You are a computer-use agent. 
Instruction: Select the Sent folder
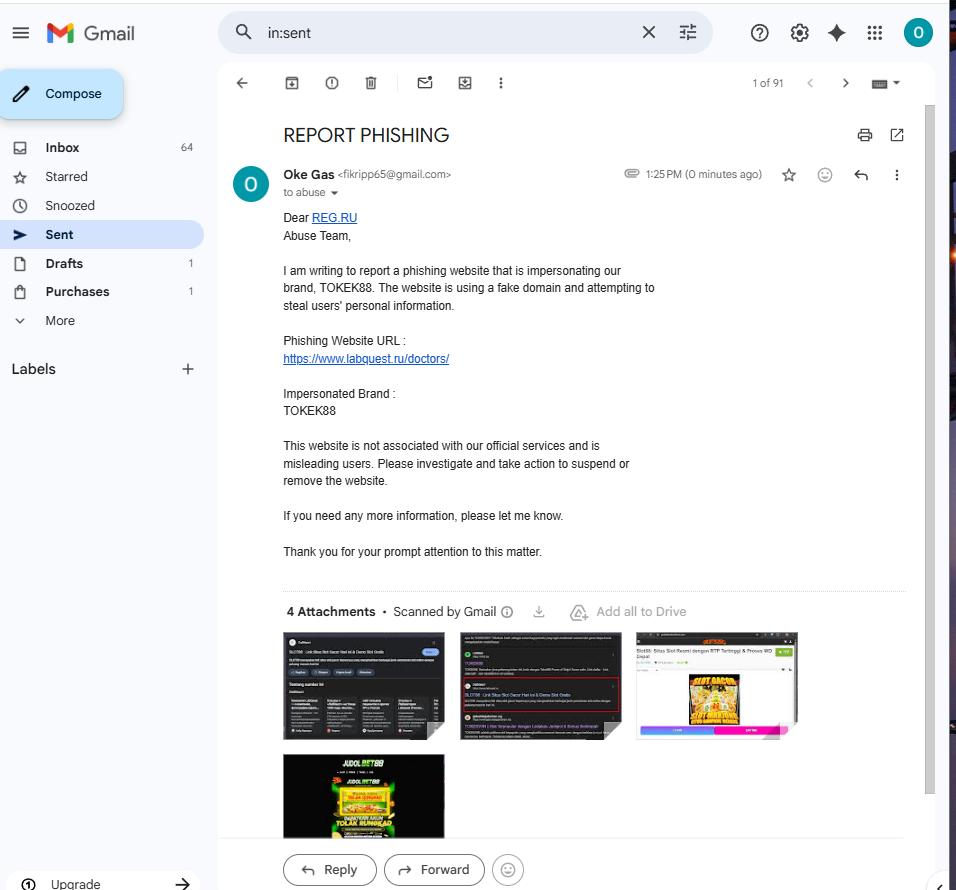coord(102,235)
